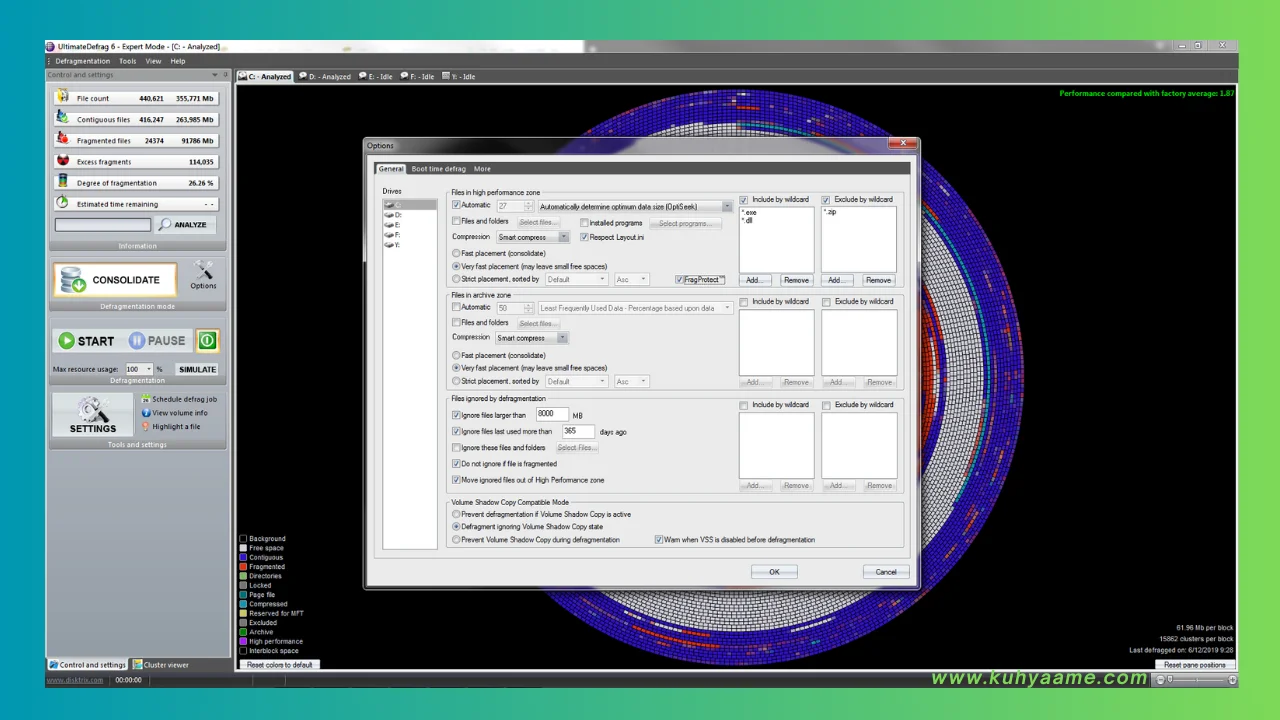This screenshot has width=1280, height=720.
Task: Open the Help menu
Action: (178, 61)
